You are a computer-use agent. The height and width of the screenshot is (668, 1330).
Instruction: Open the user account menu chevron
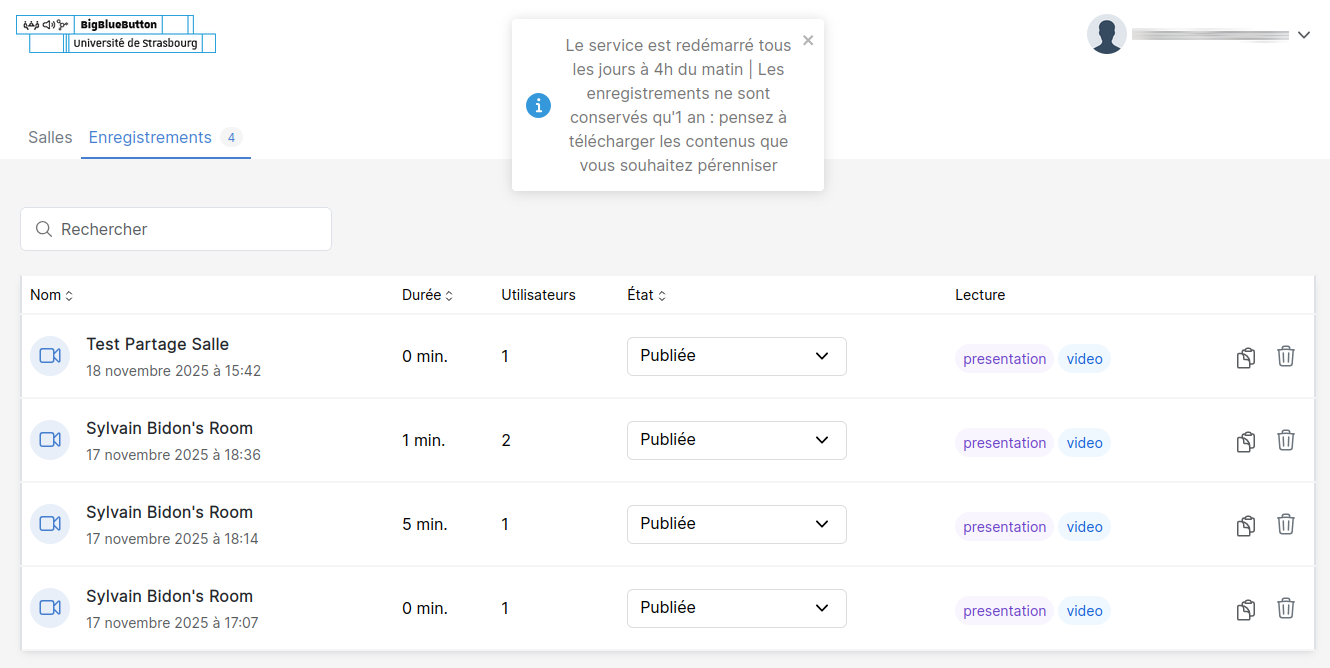click(x=1303, y=35)
